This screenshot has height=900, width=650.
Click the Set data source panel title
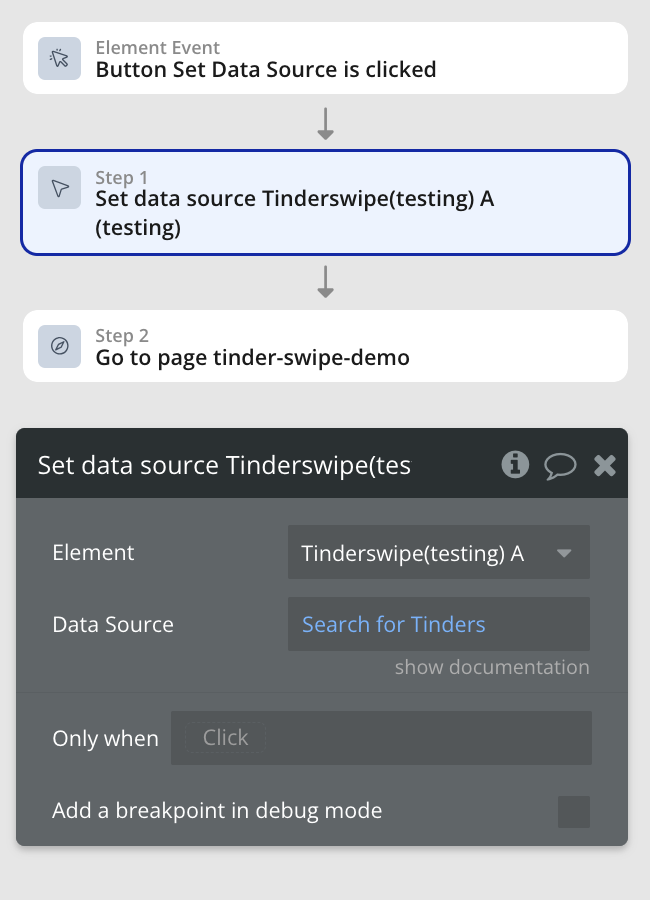[x=224, y=465]
